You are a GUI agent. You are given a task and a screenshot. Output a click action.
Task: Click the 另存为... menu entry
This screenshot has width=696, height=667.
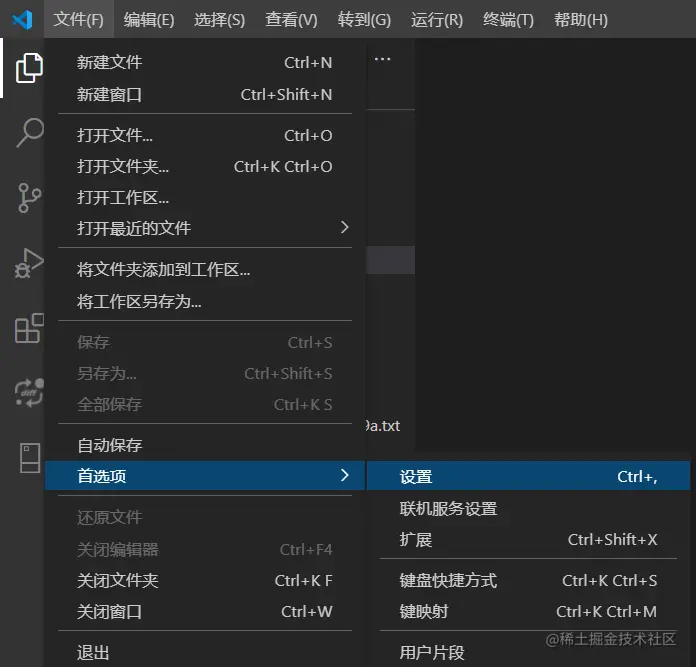click(205, 374)
